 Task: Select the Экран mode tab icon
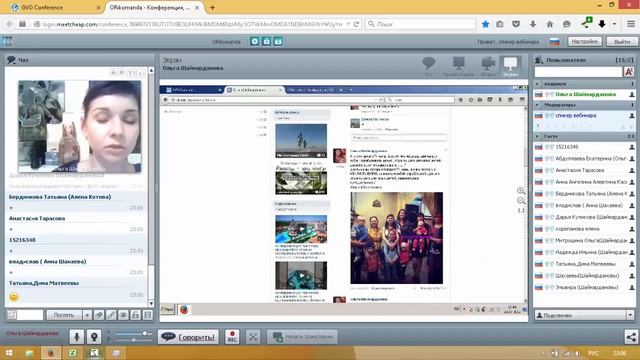pos(510,66)
